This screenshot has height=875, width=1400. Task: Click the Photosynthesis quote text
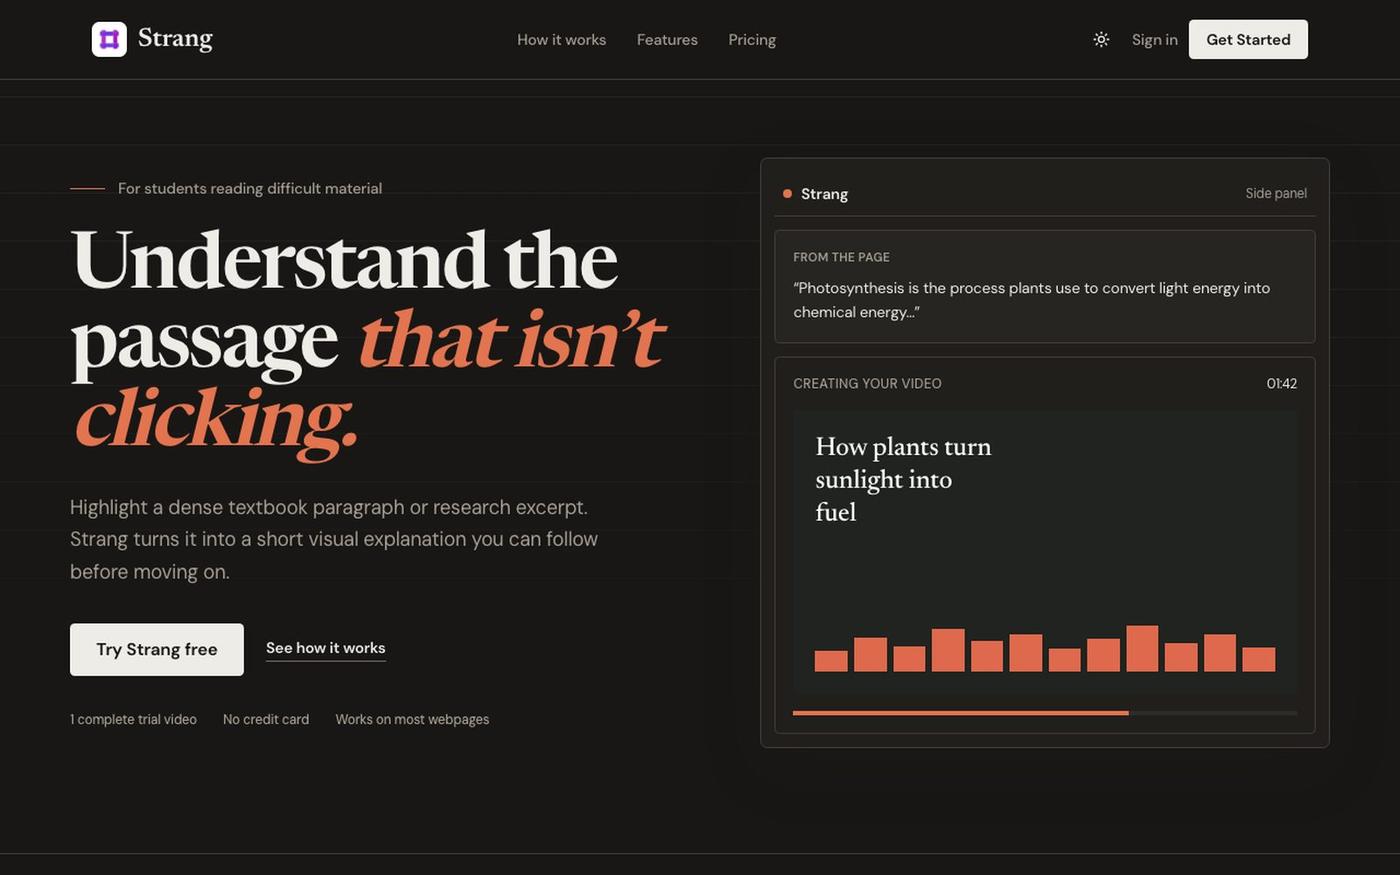coord(1032,300)
